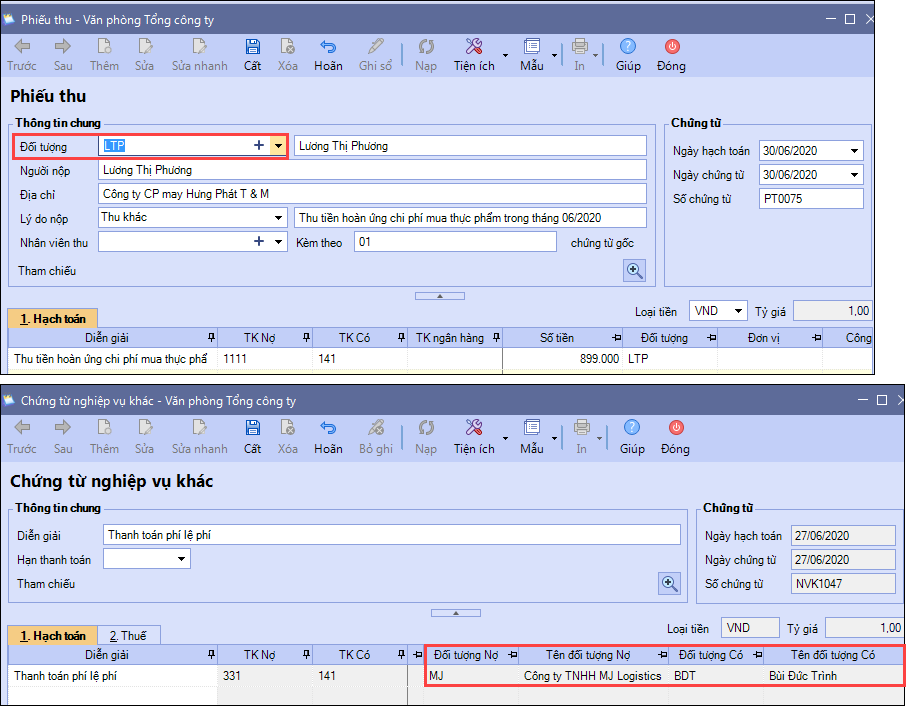This screenshot has width=906, height=706.
Task: Click the red Đóng icon in Phiếu thu toolbar
Action: (671, 47)
